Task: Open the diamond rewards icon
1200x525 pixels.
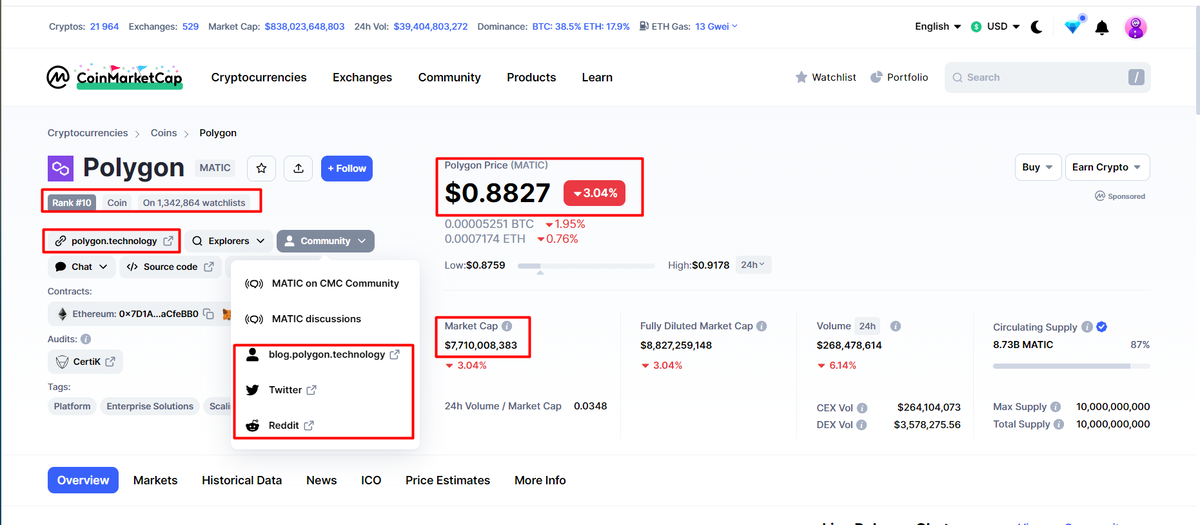Action: (1073, 27)
